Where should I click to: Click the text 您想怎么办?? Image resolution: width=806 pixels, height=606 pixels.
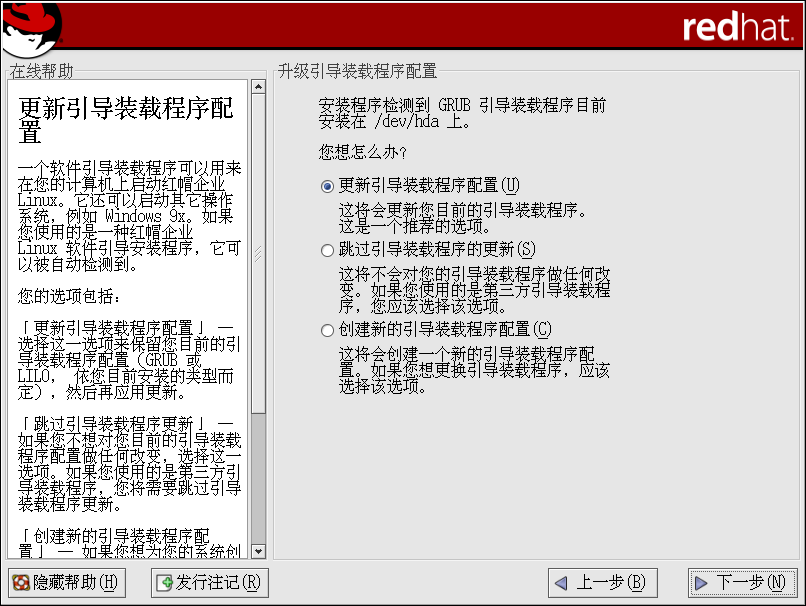click(363, 153)
